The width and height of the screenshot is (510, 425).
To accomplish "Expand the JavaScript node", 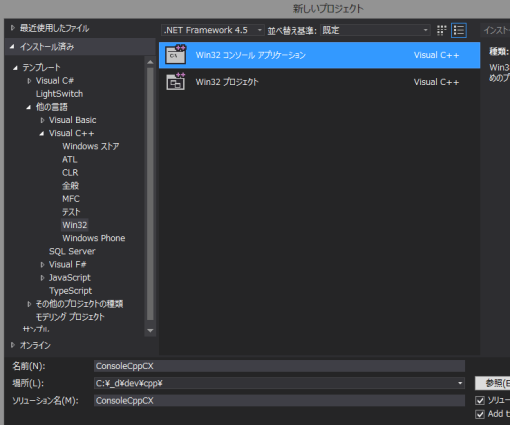I will click(42, 278).
